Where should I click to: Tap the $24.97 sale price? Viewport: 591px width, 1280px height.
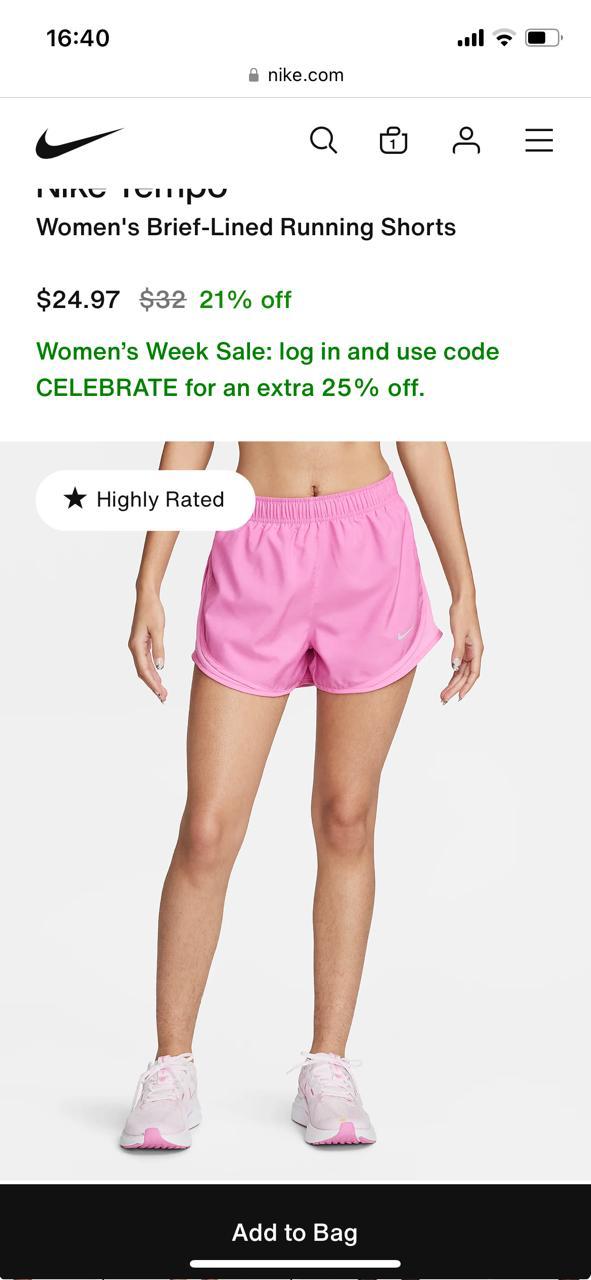coord(78,299)
